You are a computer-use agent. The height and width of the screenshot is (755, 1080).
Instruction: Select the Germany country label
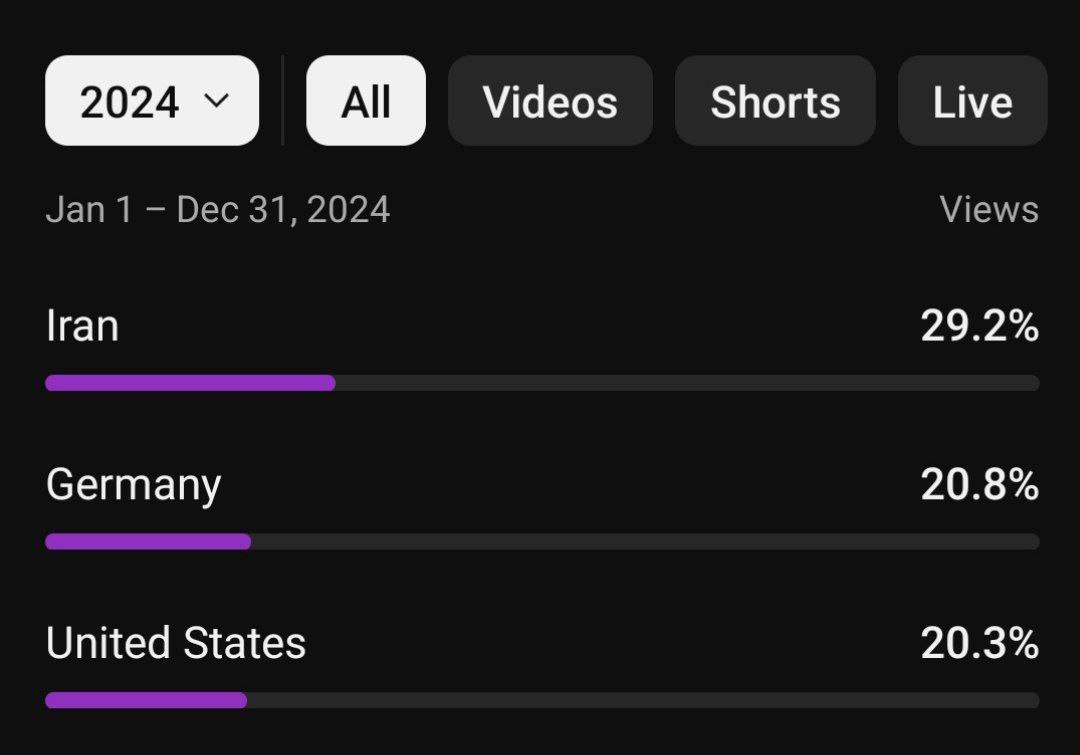coord(133,485)
